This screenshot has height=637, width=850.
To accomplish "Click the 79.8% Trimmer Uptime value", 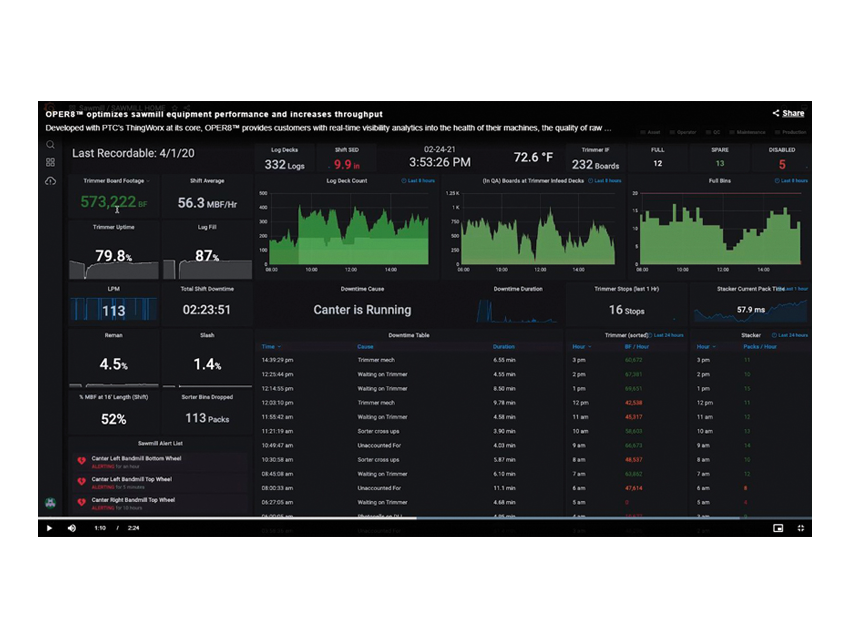I will pyautogui.click(x=114, y=255).
